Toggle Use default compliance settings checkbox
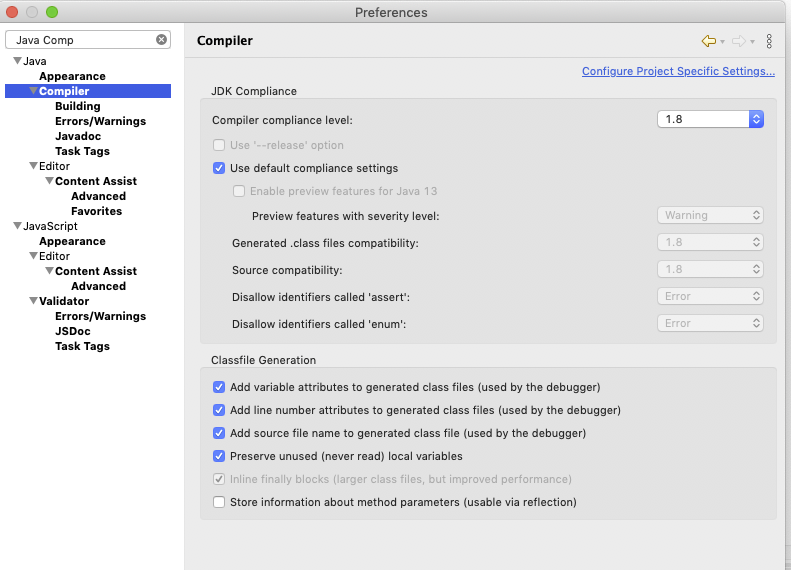 [x=219, y=168]
